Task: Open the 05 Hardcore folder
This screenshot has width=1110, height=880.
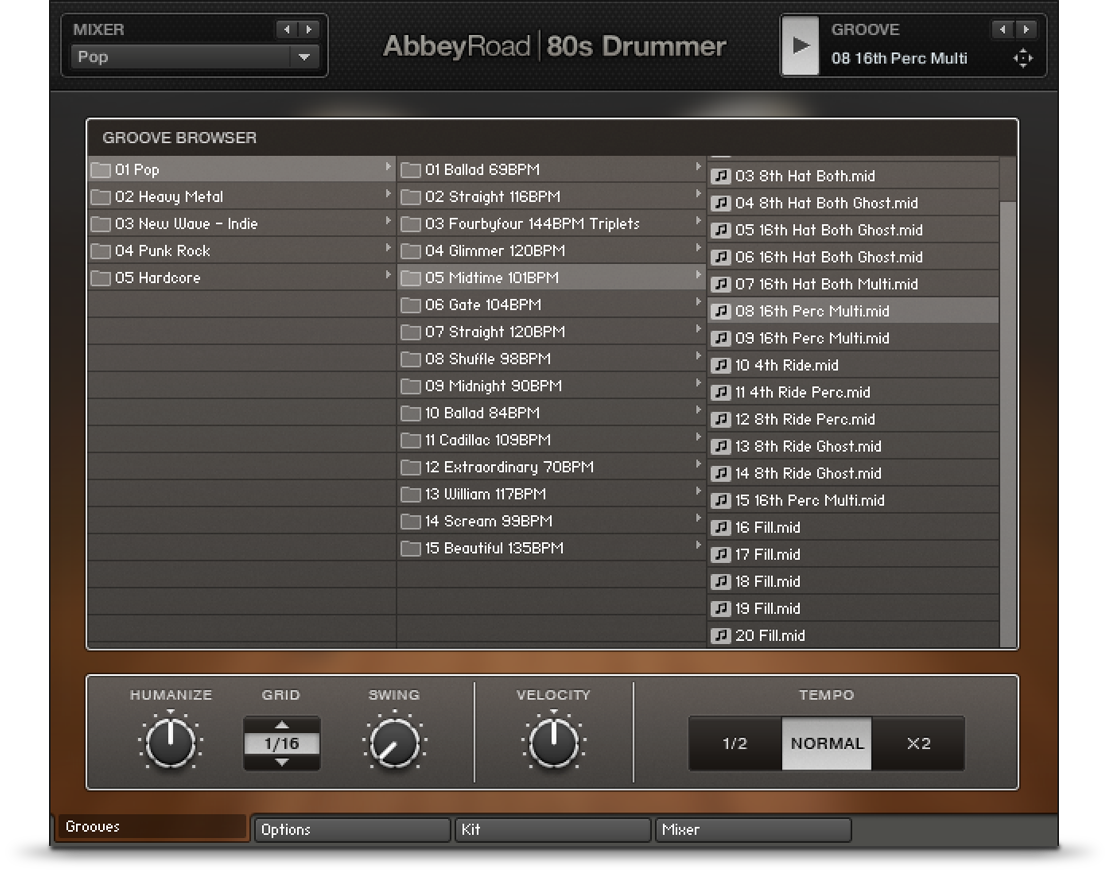Action: pyautogui.click(x=241, y=278)
